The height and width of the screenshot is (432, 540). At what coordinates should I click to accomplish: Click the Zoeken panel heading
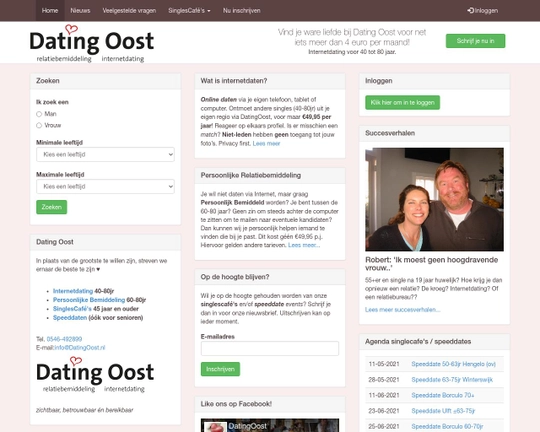[x=48, y=81]
